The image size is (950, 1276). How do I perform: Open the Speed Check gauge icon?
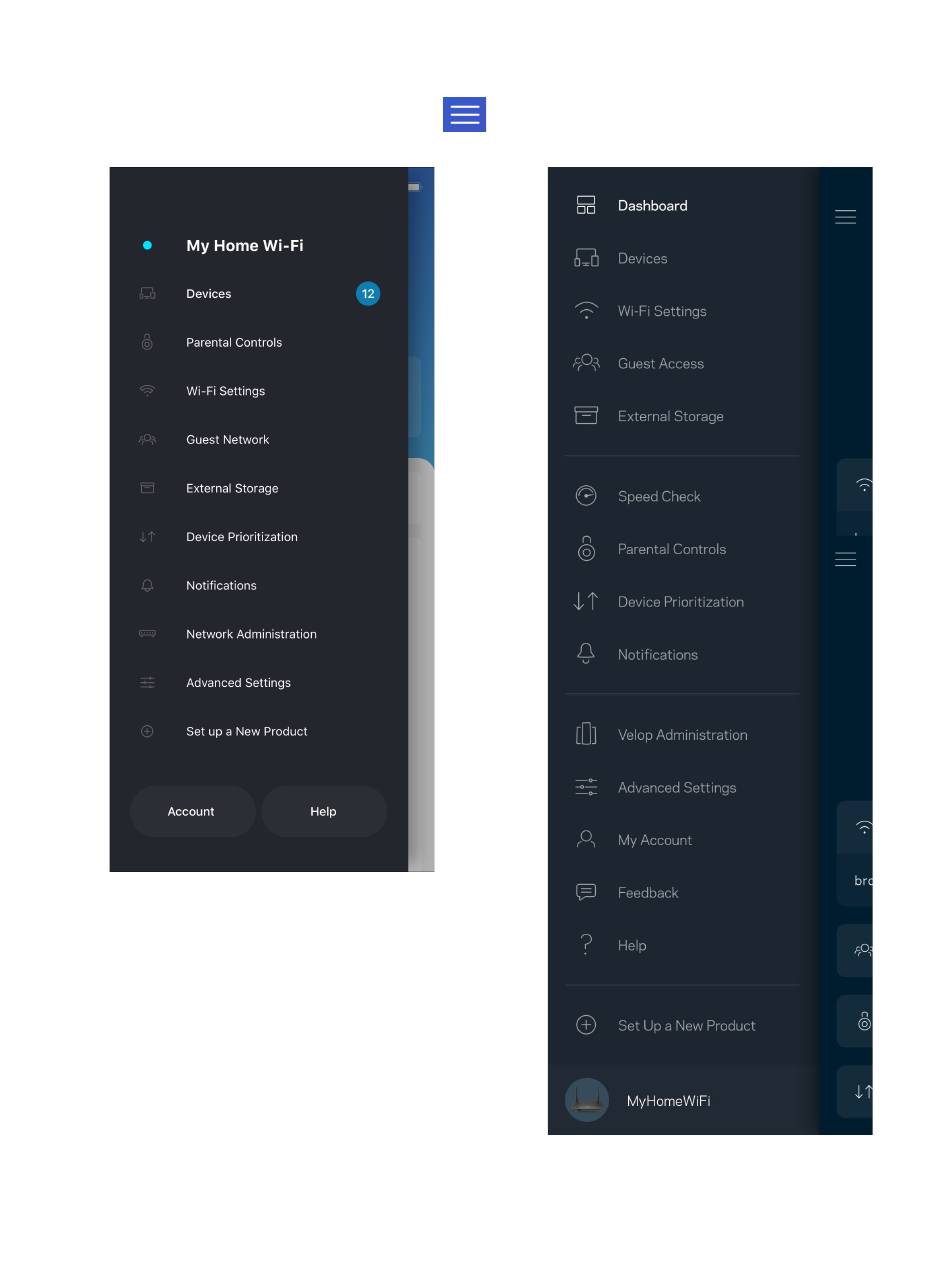click(x=586, y=496)
